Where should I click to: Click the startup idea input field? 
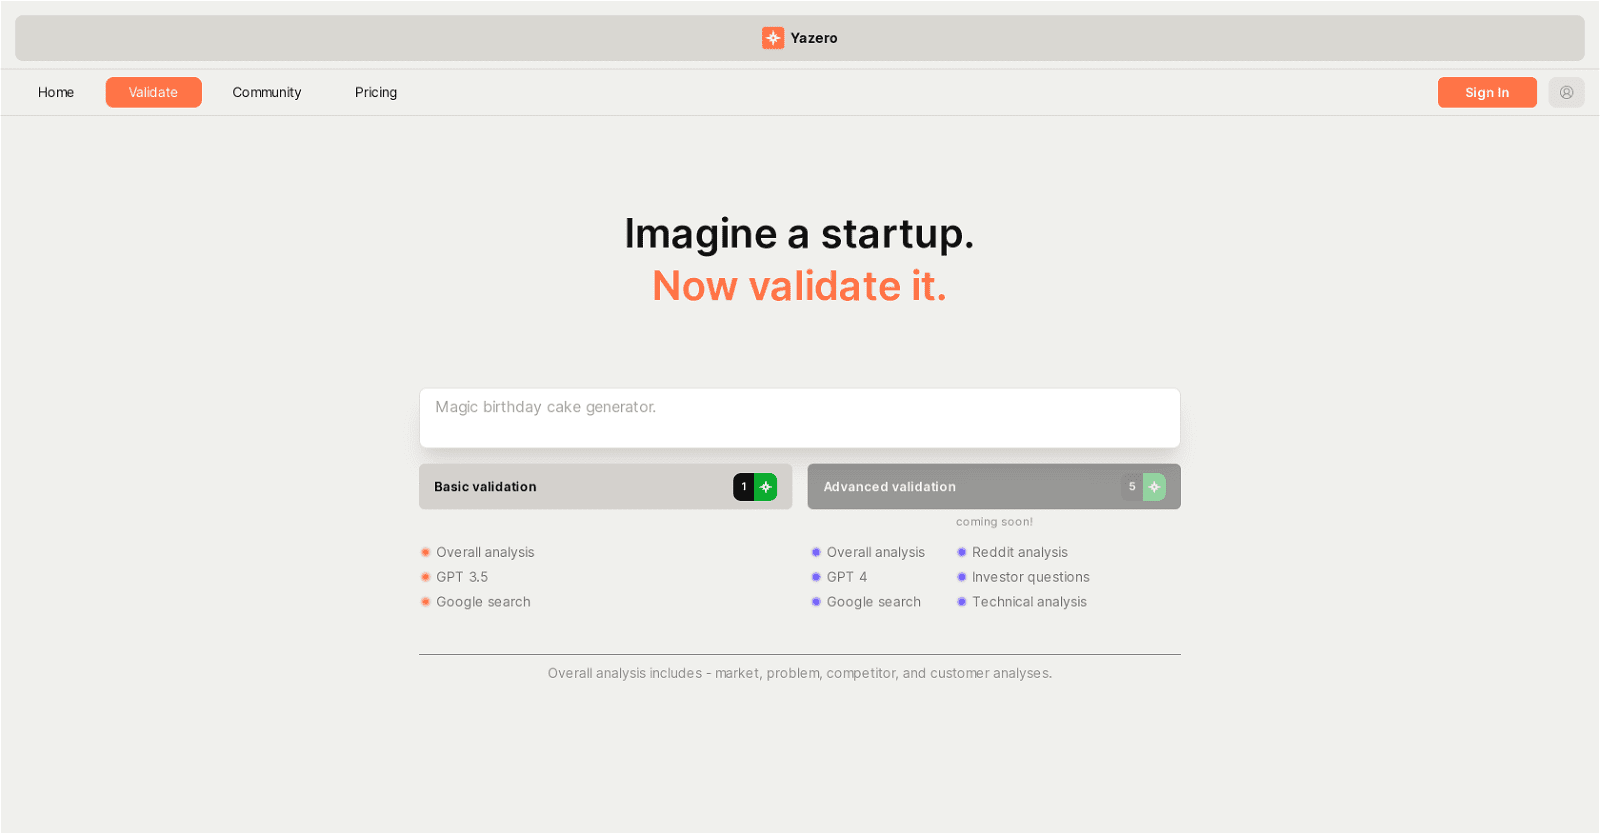point(799,417)
